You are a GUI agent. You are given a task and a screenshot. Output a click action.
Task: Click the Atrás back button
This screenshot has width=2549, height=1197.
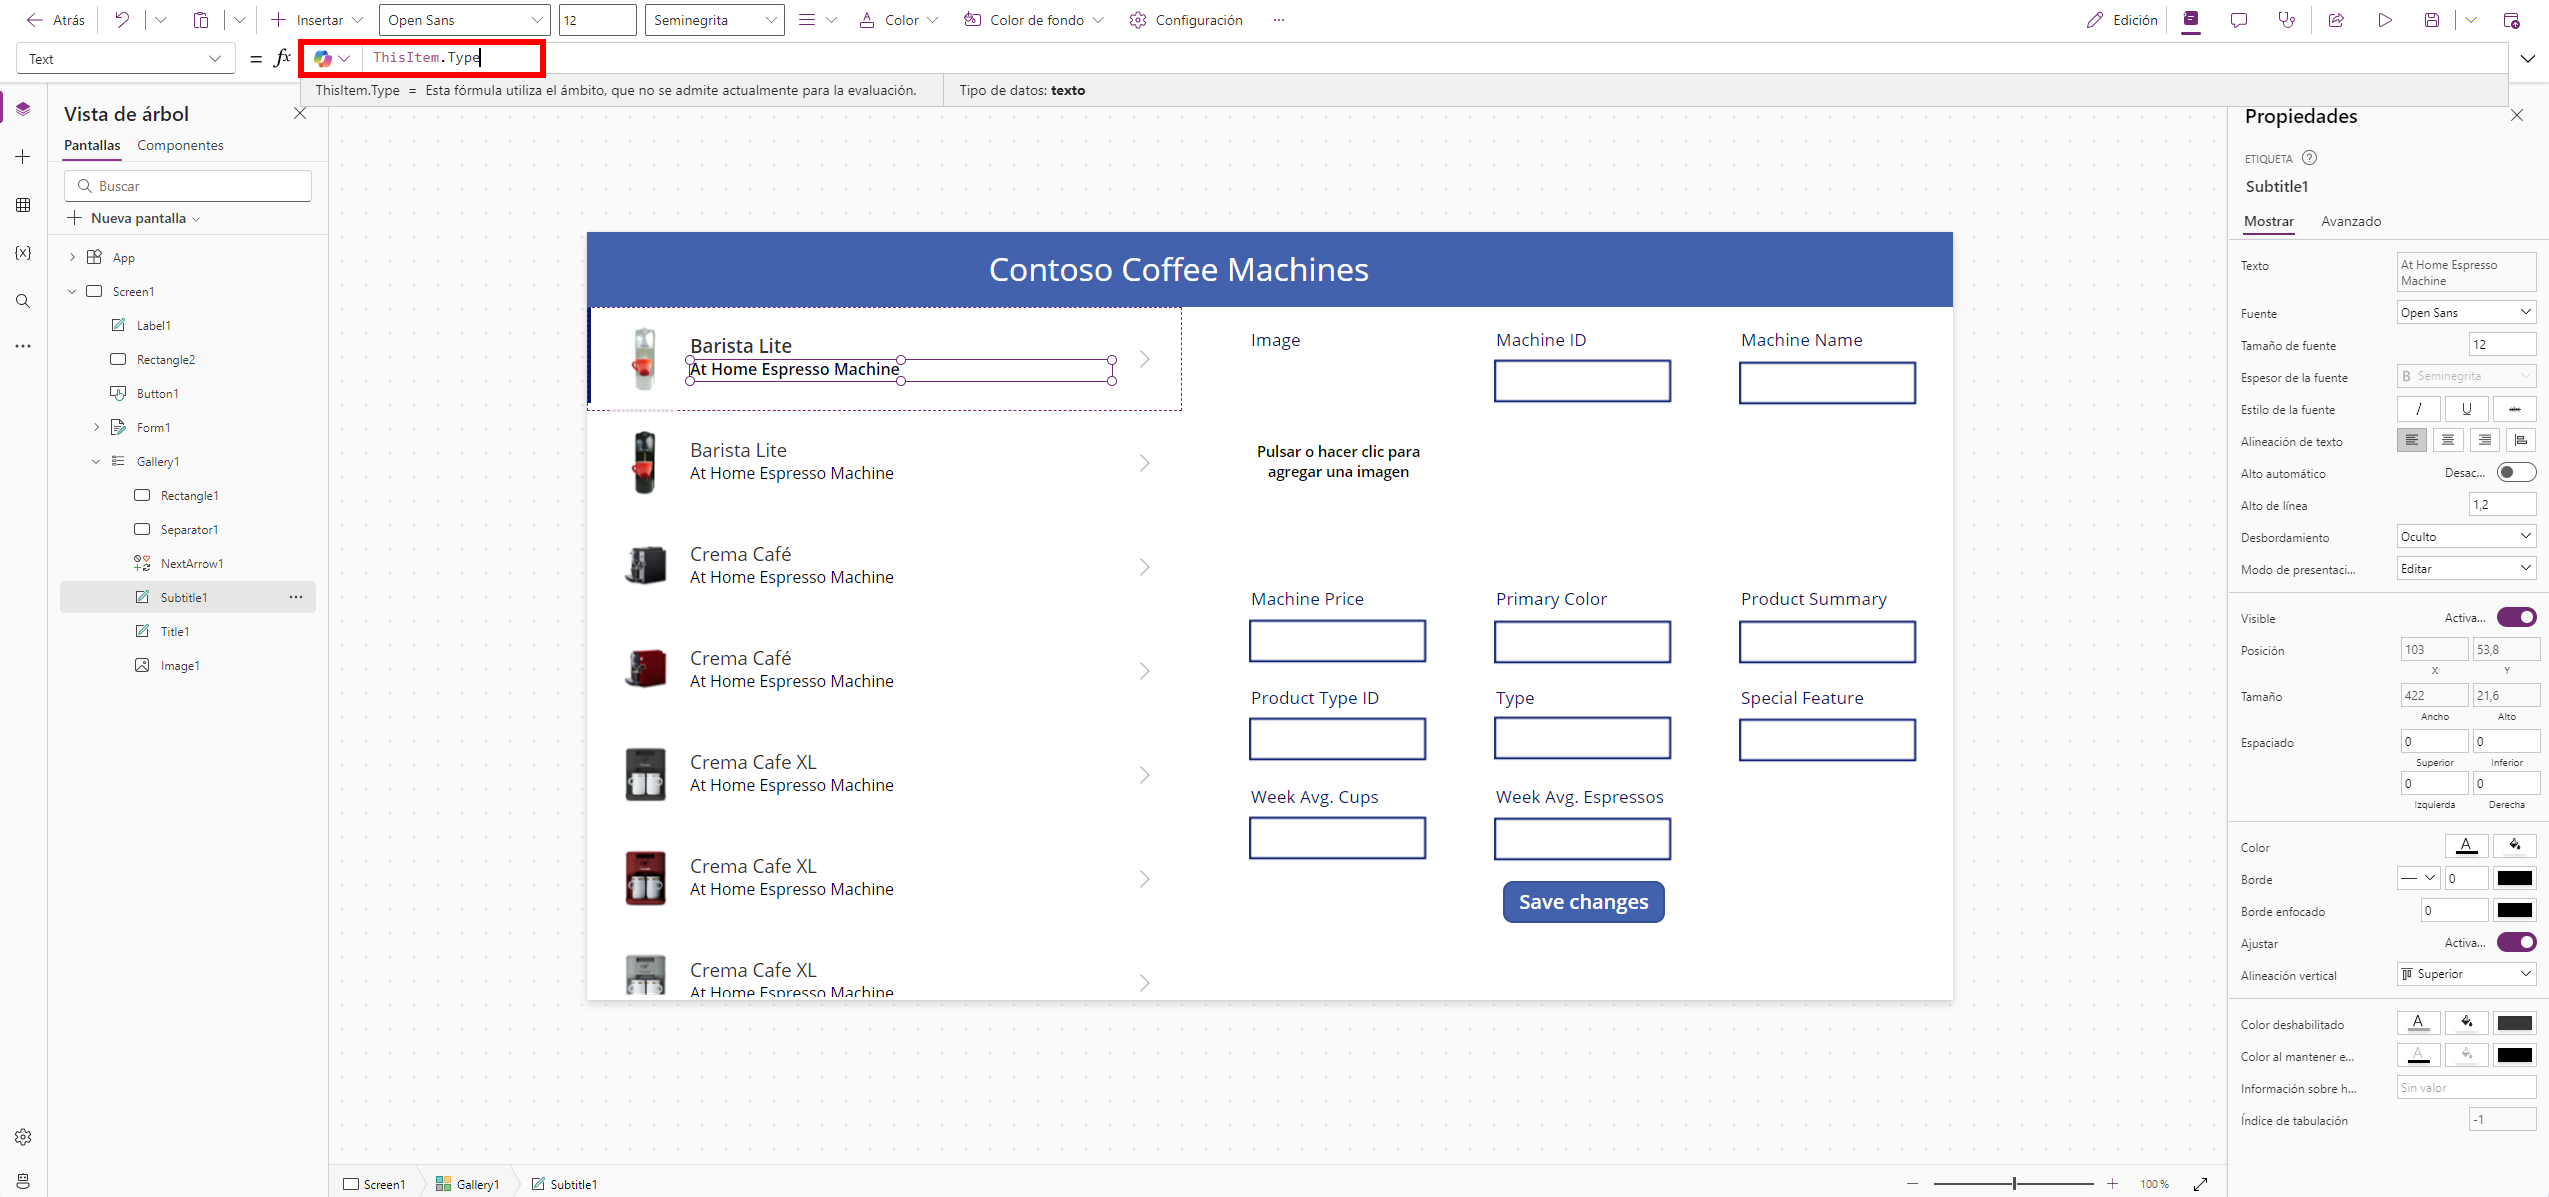coord(56,20)
